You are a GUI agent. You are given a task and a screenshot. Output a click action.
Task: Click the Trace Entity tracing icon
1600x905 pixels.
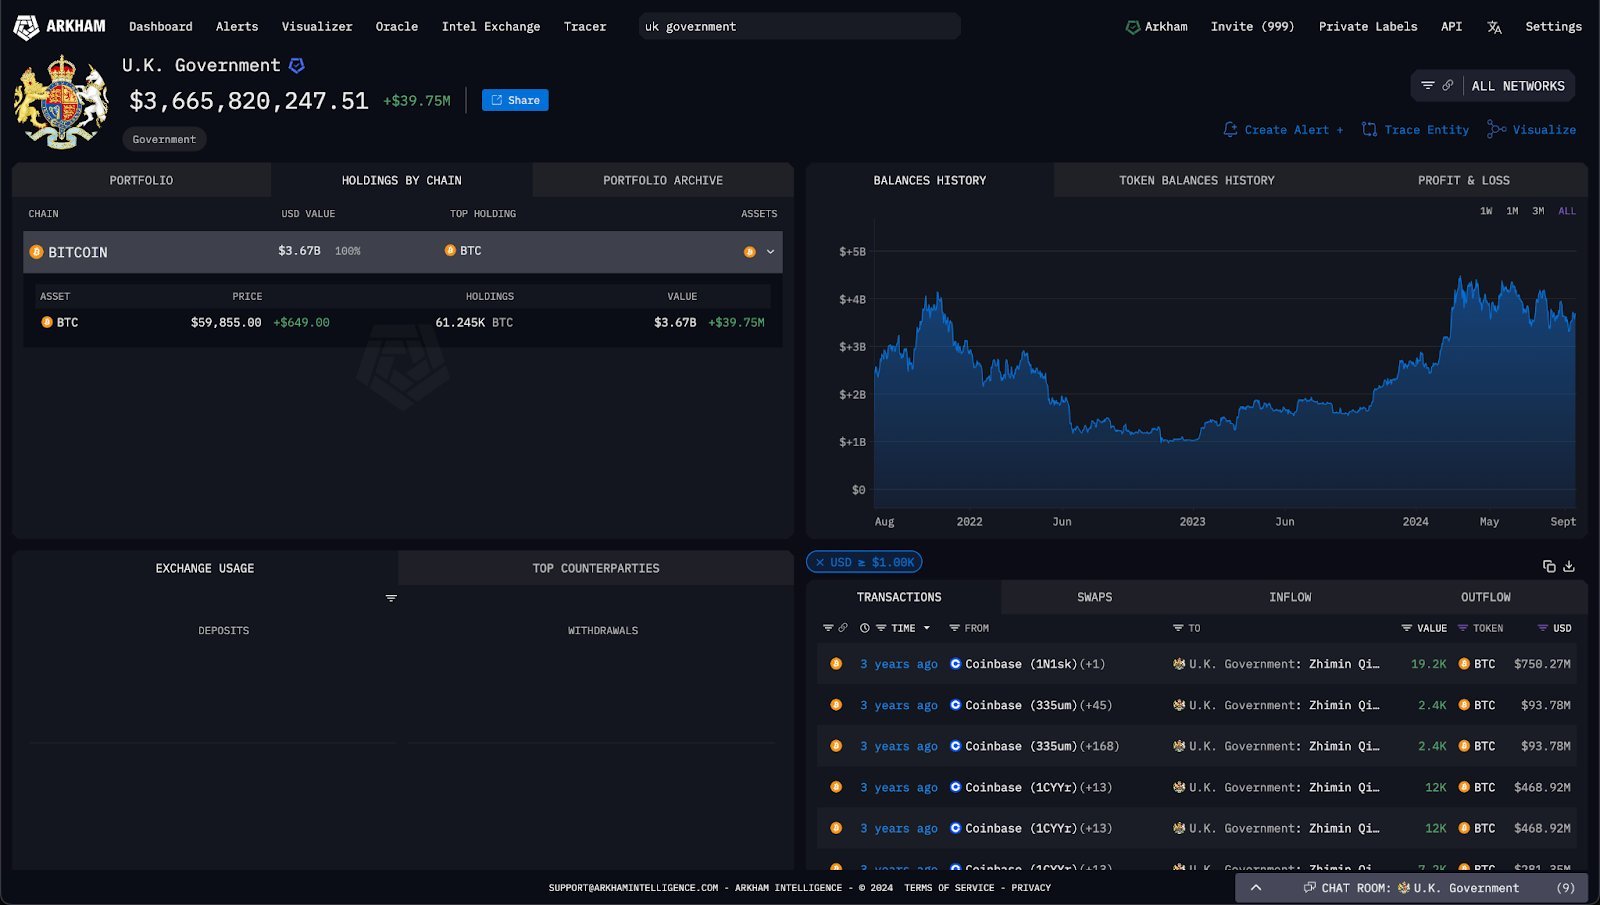(1368, 129)
